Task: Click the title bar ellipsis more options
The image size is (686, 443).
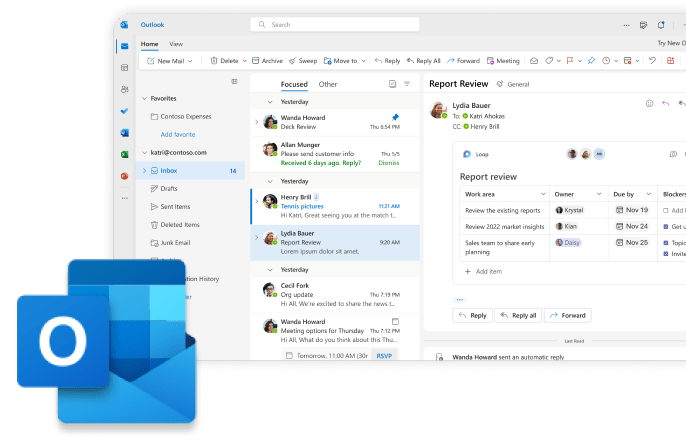Action: [x=626, y=25]
